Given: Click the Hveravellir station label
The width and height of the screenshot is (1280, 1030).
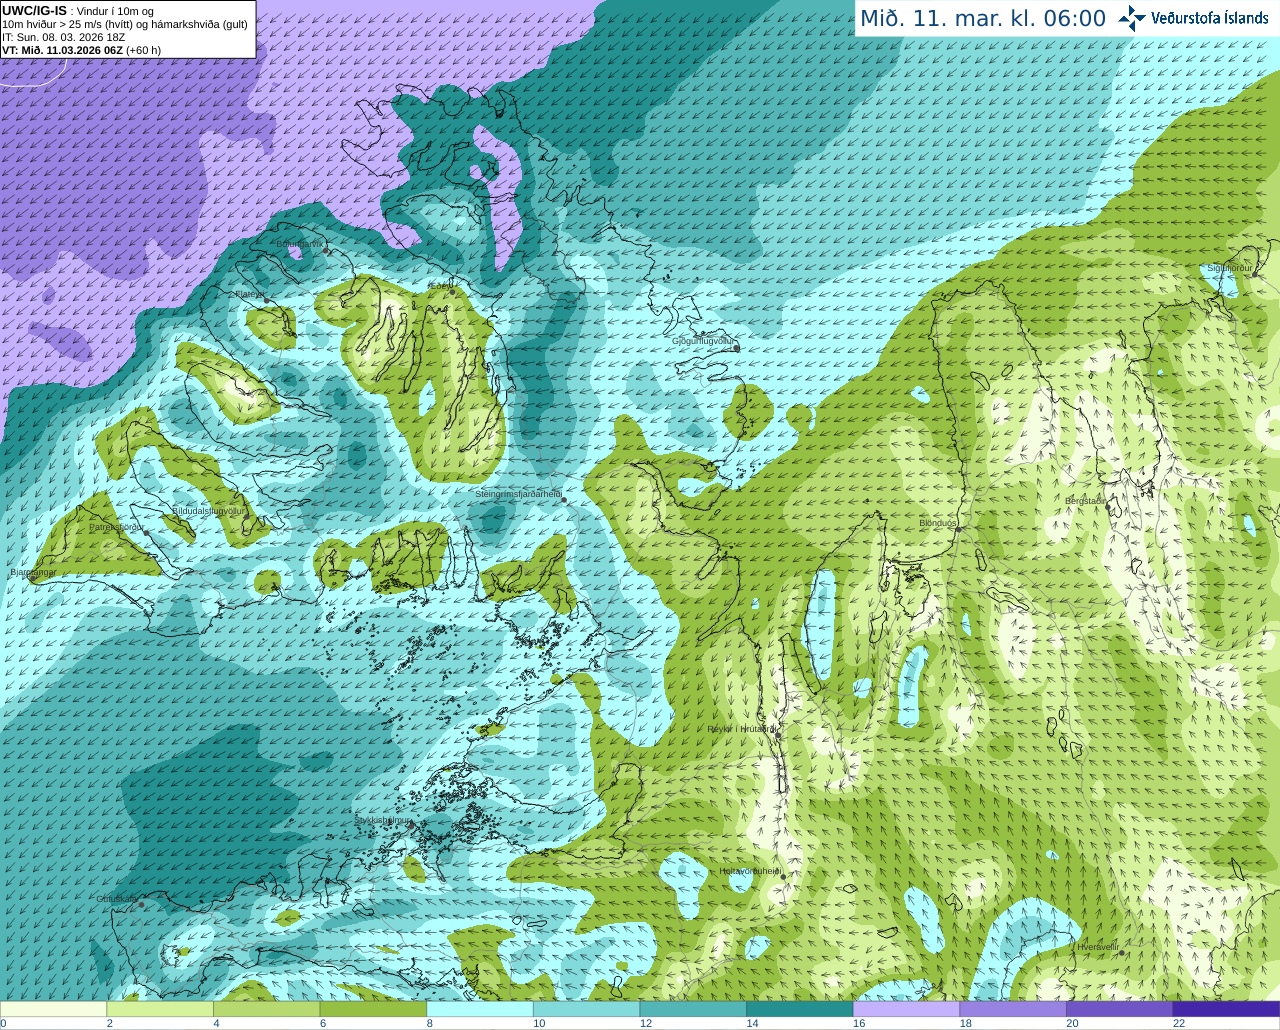Looking at the screenshot, I should pyautogui.click(x=1099, y=946).
